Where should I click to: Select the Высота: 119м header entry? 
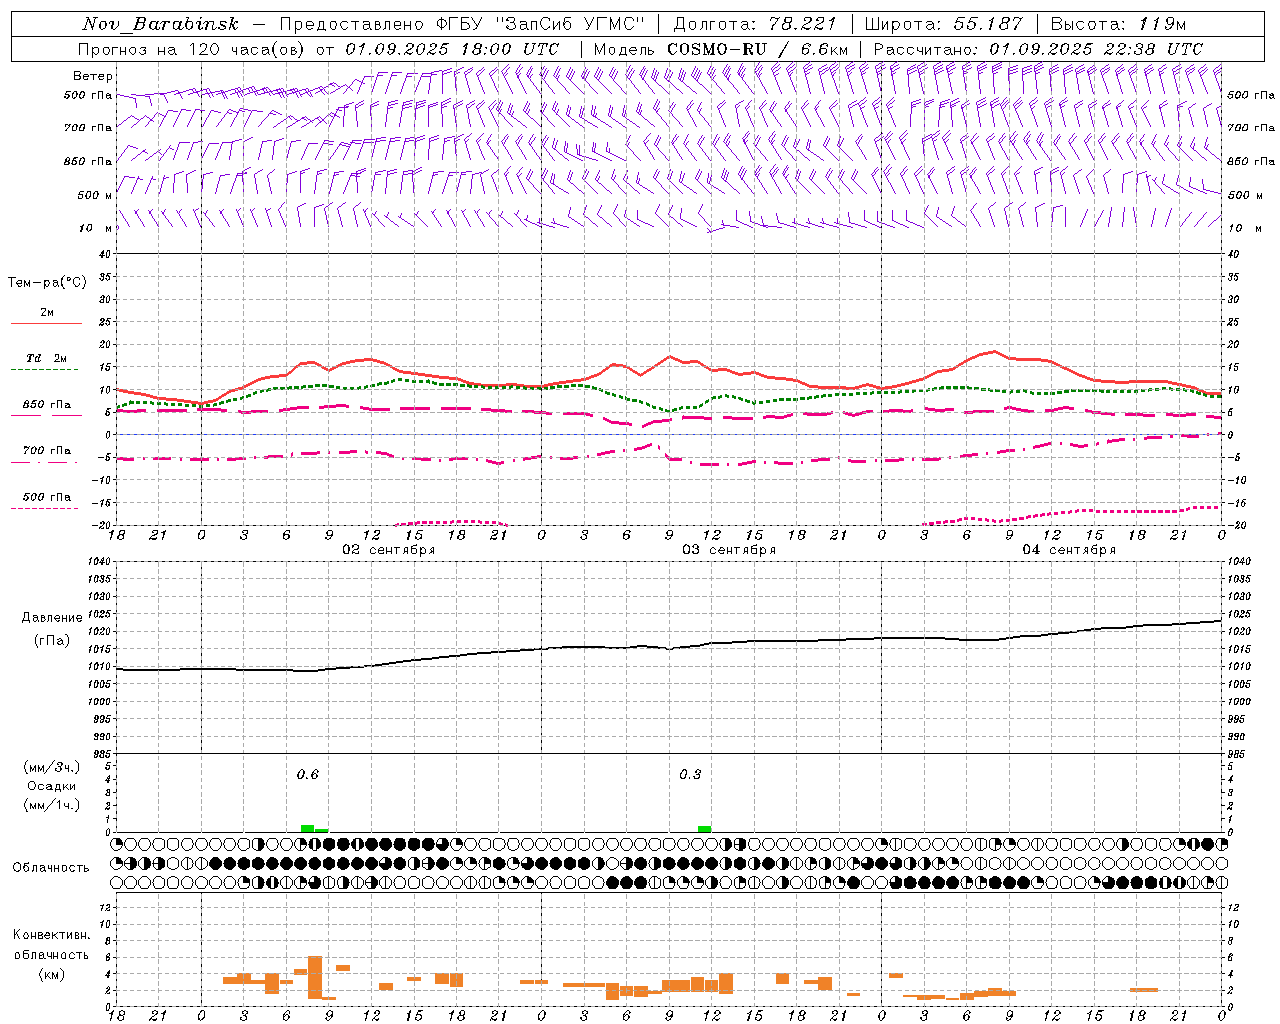(1118, 24)
